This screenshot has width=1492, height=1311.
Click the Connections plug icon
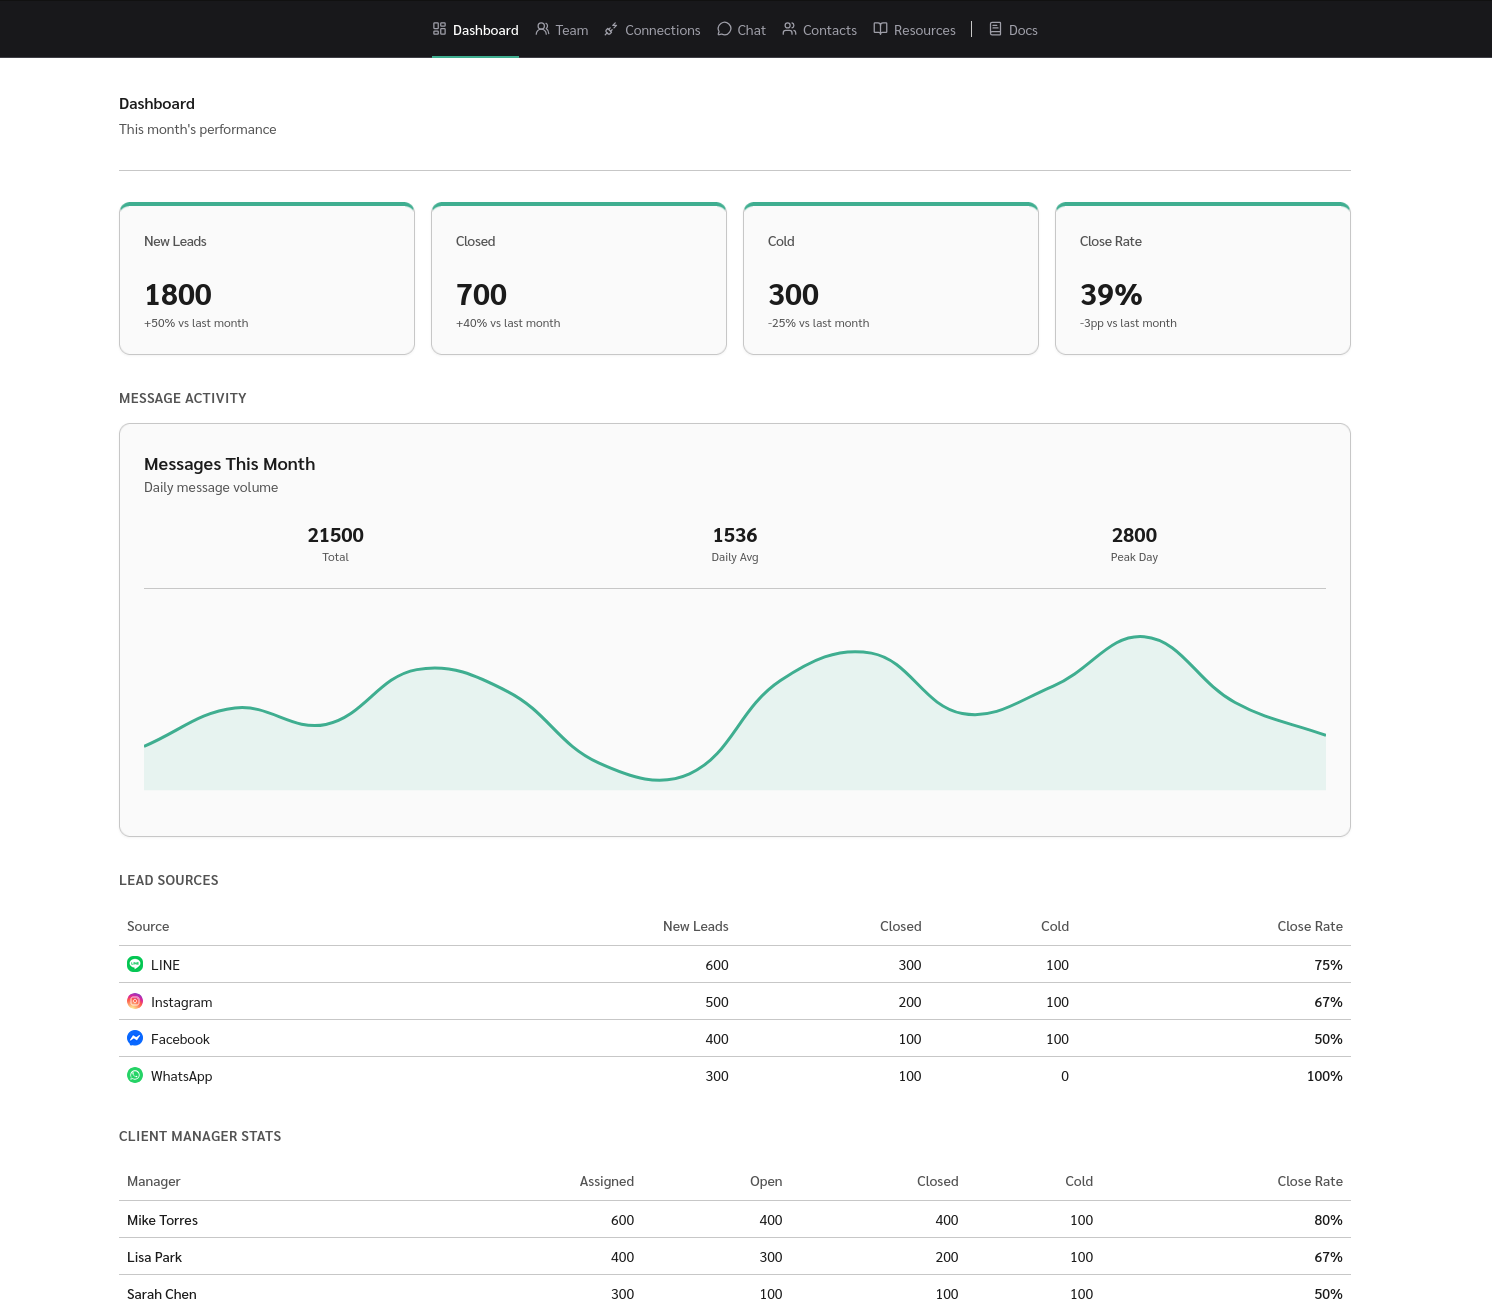611,29
